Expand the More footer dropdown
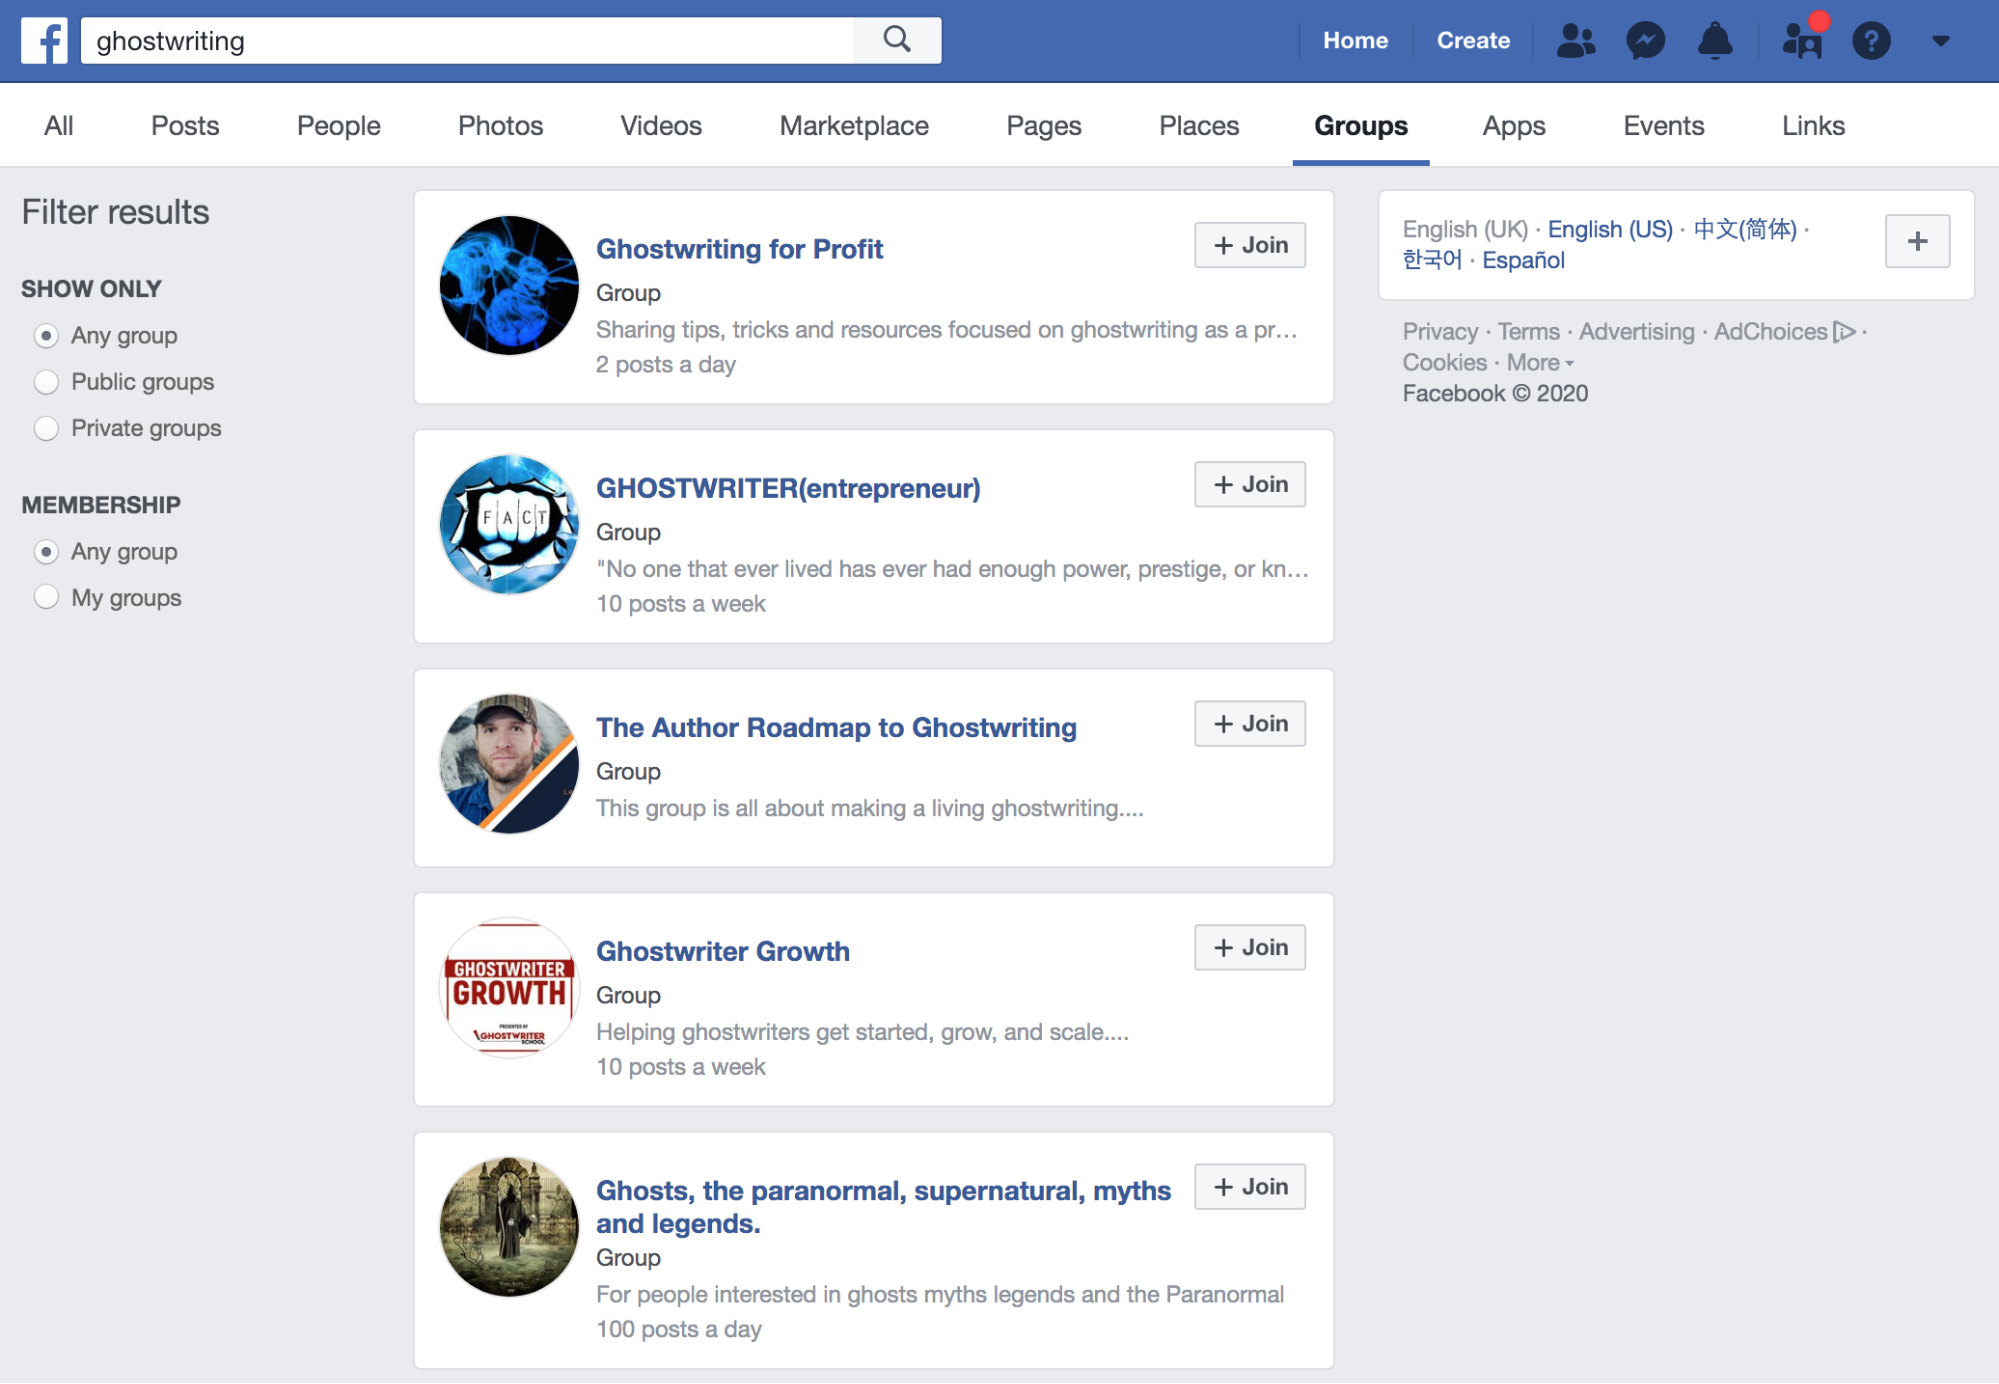The image size is (1999, 1384). coord(1540,363)
